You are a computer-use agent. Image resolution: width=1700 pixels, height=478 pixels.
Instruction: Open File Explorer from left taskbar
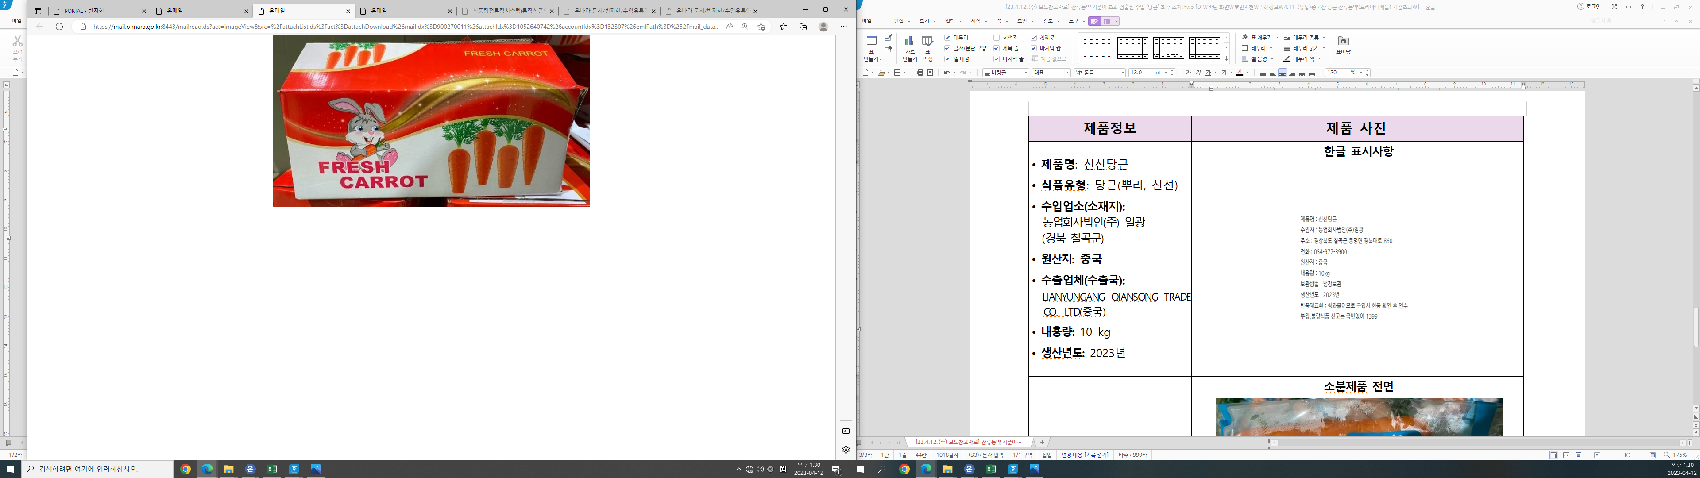point(228,468)
